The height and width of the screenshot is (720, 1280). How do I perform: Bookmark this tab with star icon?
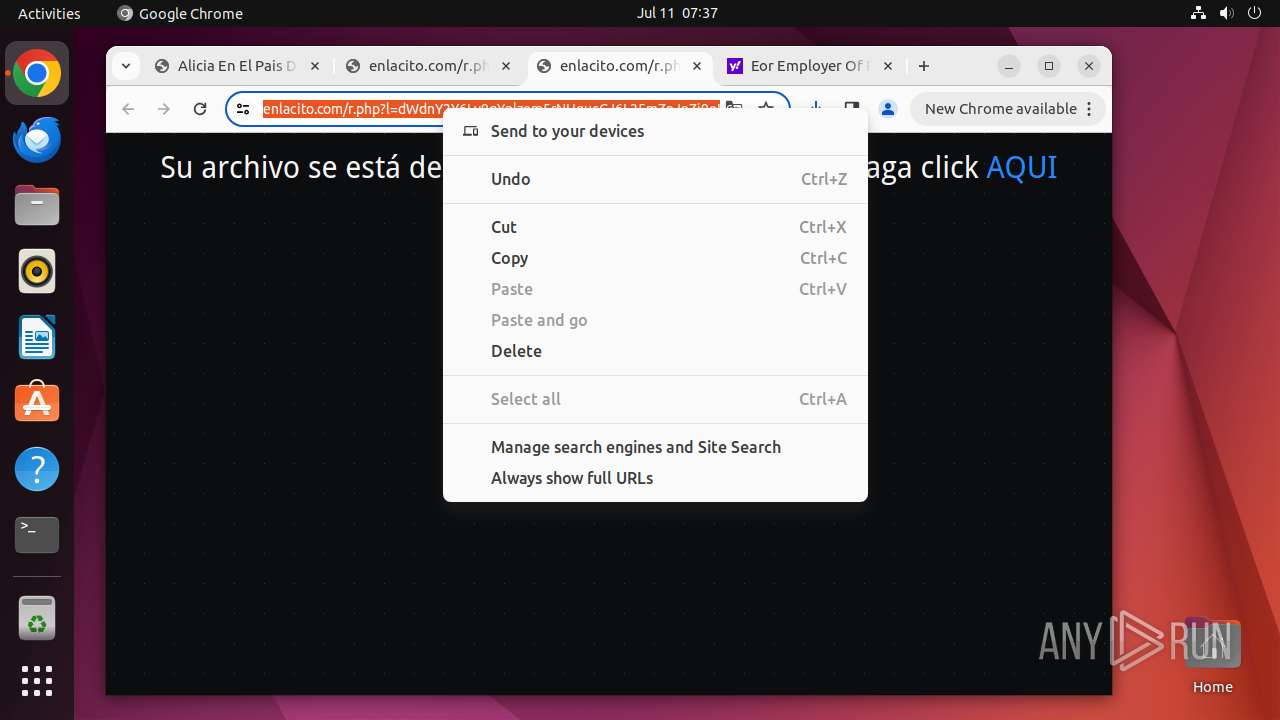766,109
